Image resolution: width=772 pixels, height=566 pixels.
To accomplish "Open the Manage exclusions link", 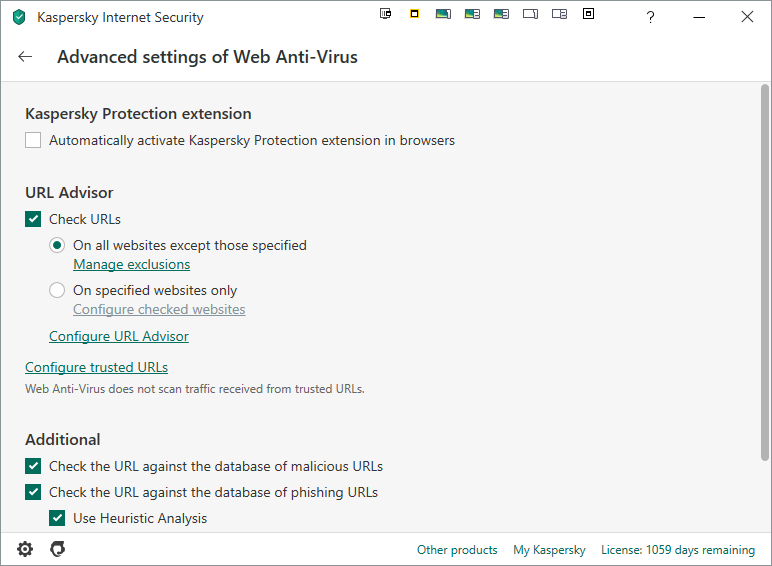I will [131, 265].
